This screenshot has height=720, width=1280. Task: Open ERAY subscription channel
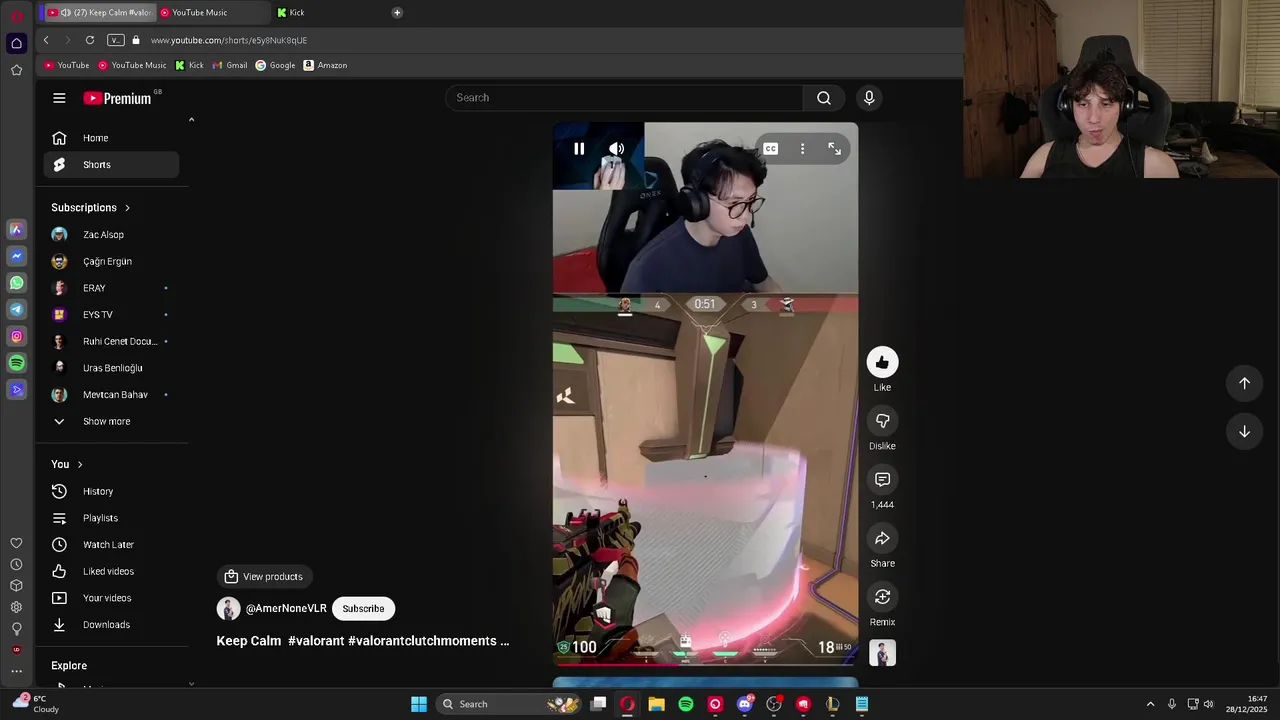[111, 288]
